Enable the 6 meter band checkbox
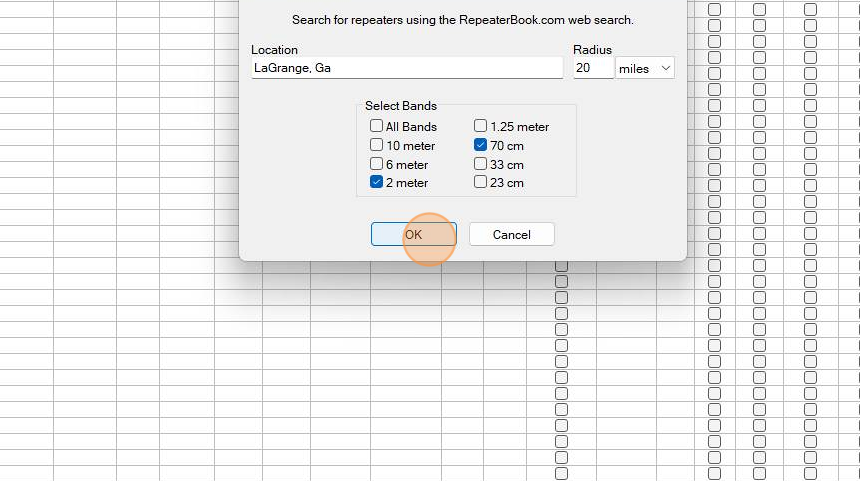 [x=376, y=163]
